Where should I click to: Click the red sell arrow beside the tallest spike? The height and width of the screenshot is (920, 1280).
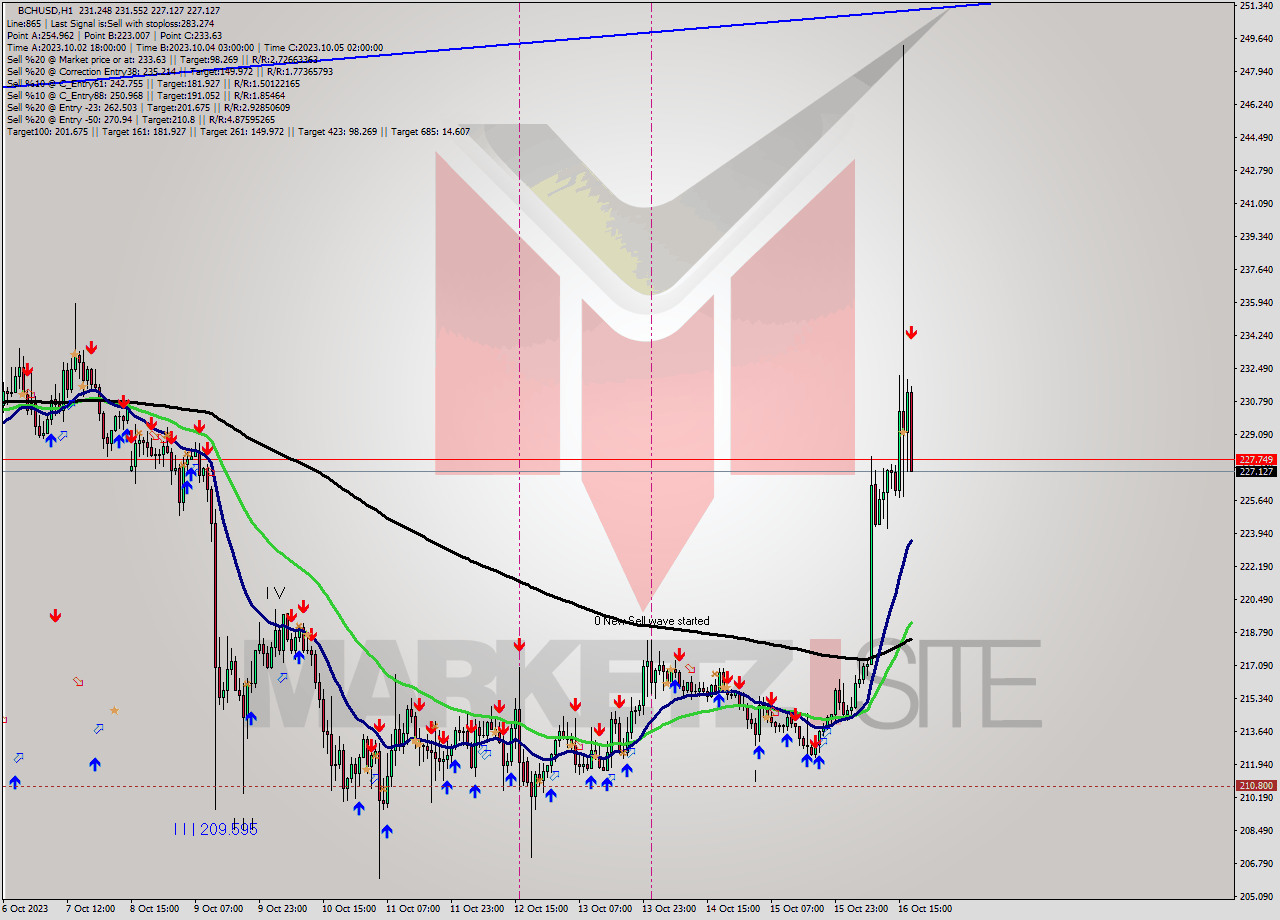tap(911, 332)
